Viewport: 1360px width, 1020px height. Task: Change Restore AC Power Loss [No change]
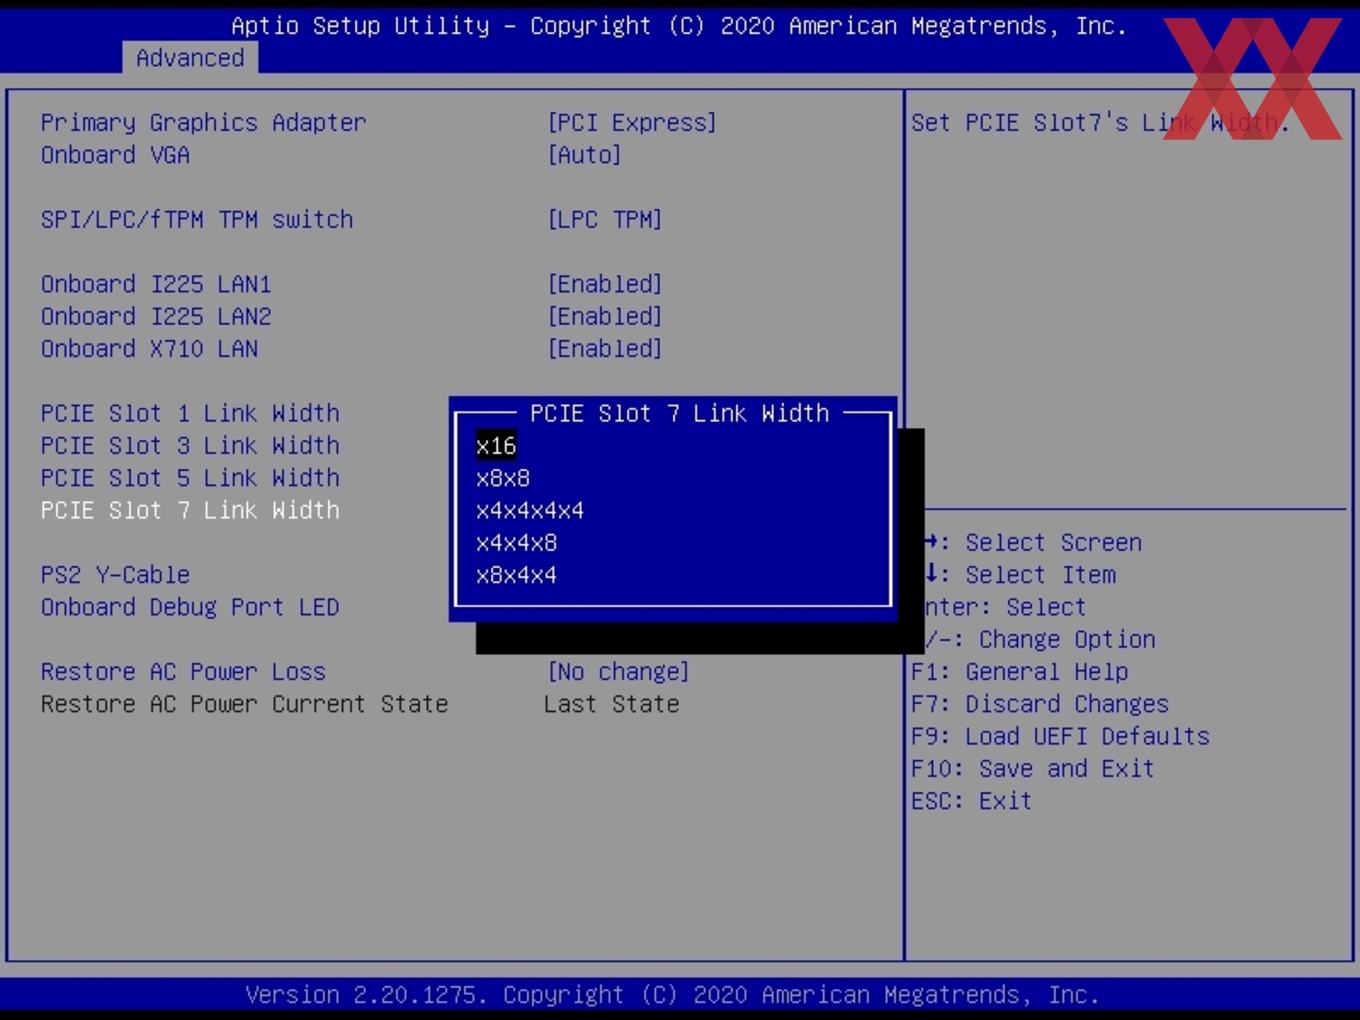(618, 672)
